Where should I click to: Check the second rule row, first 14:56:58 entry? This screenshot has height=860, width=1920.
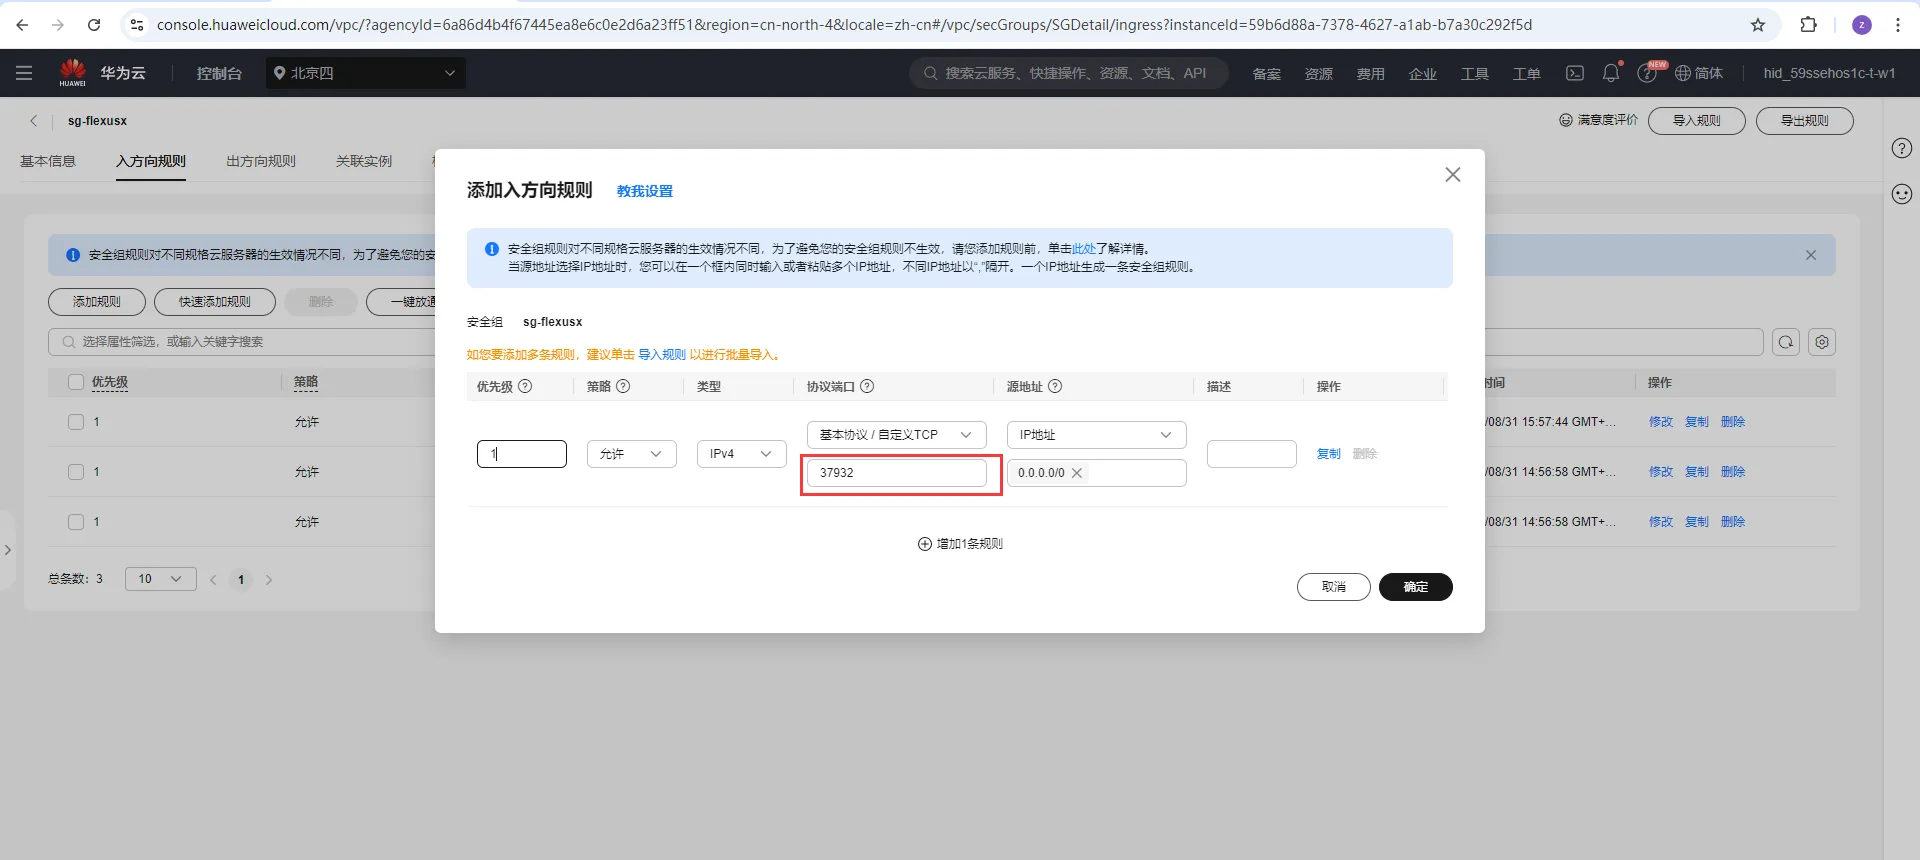(x=76, y=472)
